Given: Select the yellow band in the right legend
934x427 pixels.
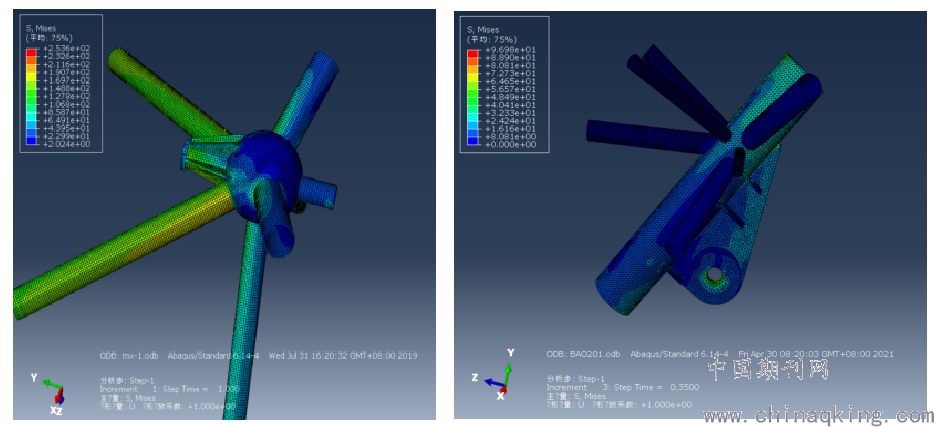Looking at the screenshot, I should [472, 77].
